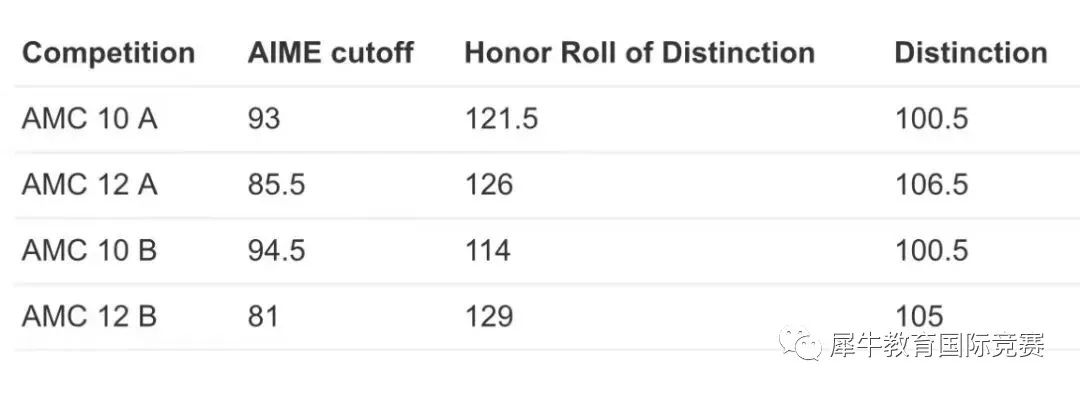Click the Honor Roll value 121.5
Image resolution: width=1080 pixels, height=393 pixels.
[501, 119]
